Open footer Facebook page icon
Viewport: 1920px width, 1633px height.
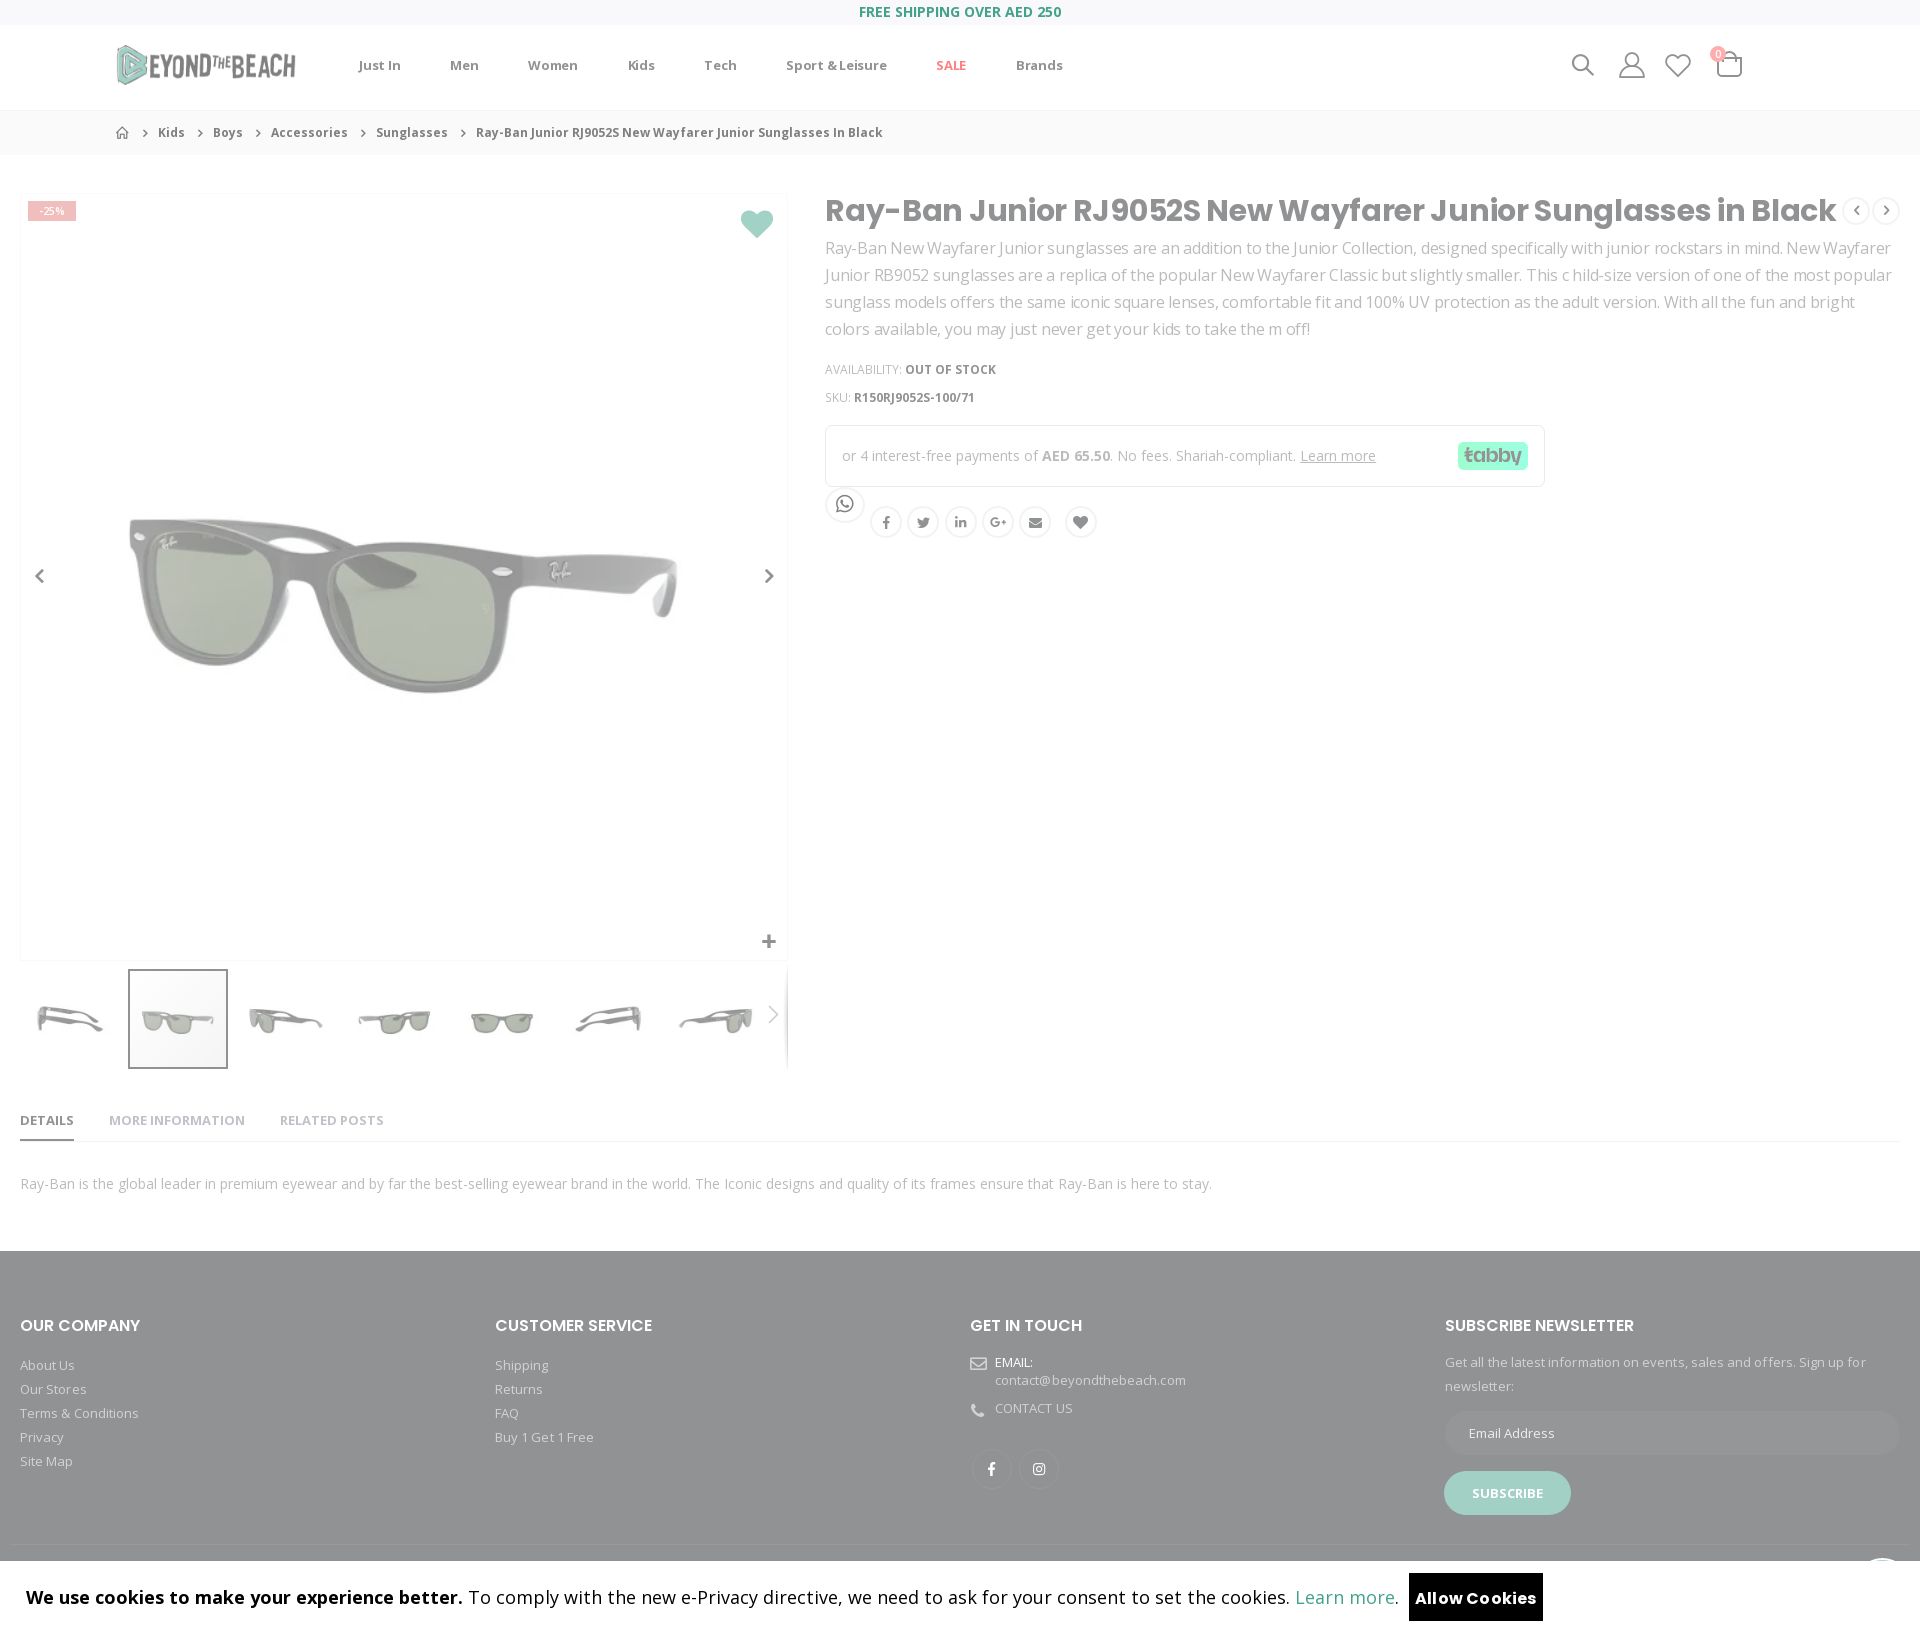point(991,1469)
